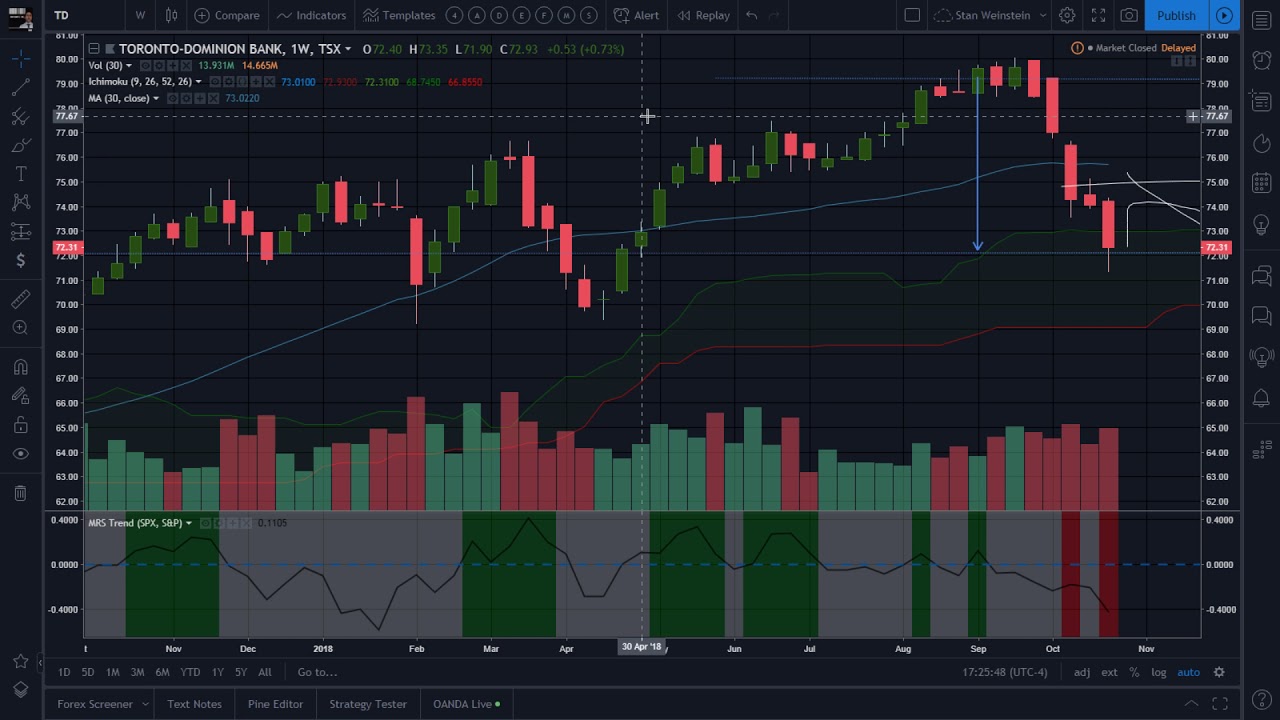Image resolution: width=1280 pixels, height=720 pixels.
Task: Select the brush drawing tool
Action: pyautogui.click(x=20, y=146)
